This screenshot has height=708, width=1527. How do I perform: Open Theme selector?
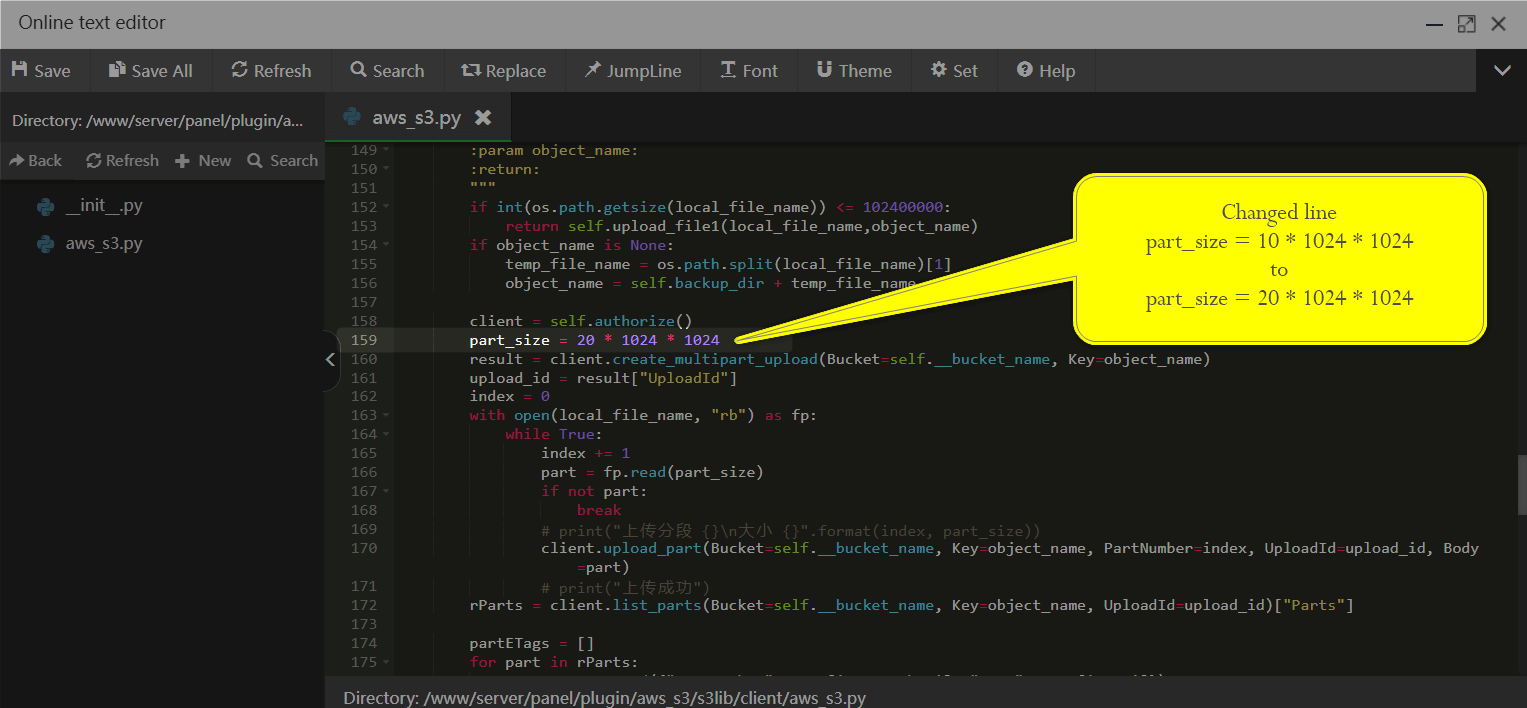pyautogui.click(x=853, y=71)
